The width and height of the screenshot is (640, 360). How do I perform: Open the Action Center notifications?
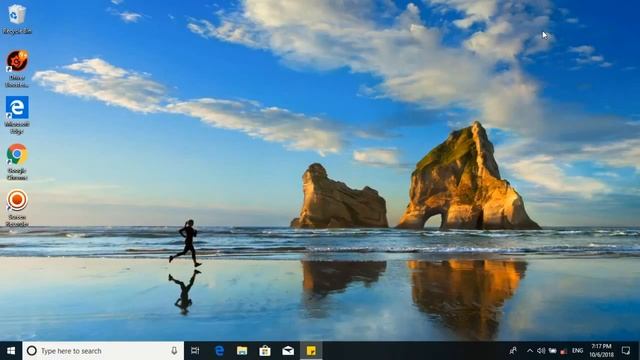626,351
